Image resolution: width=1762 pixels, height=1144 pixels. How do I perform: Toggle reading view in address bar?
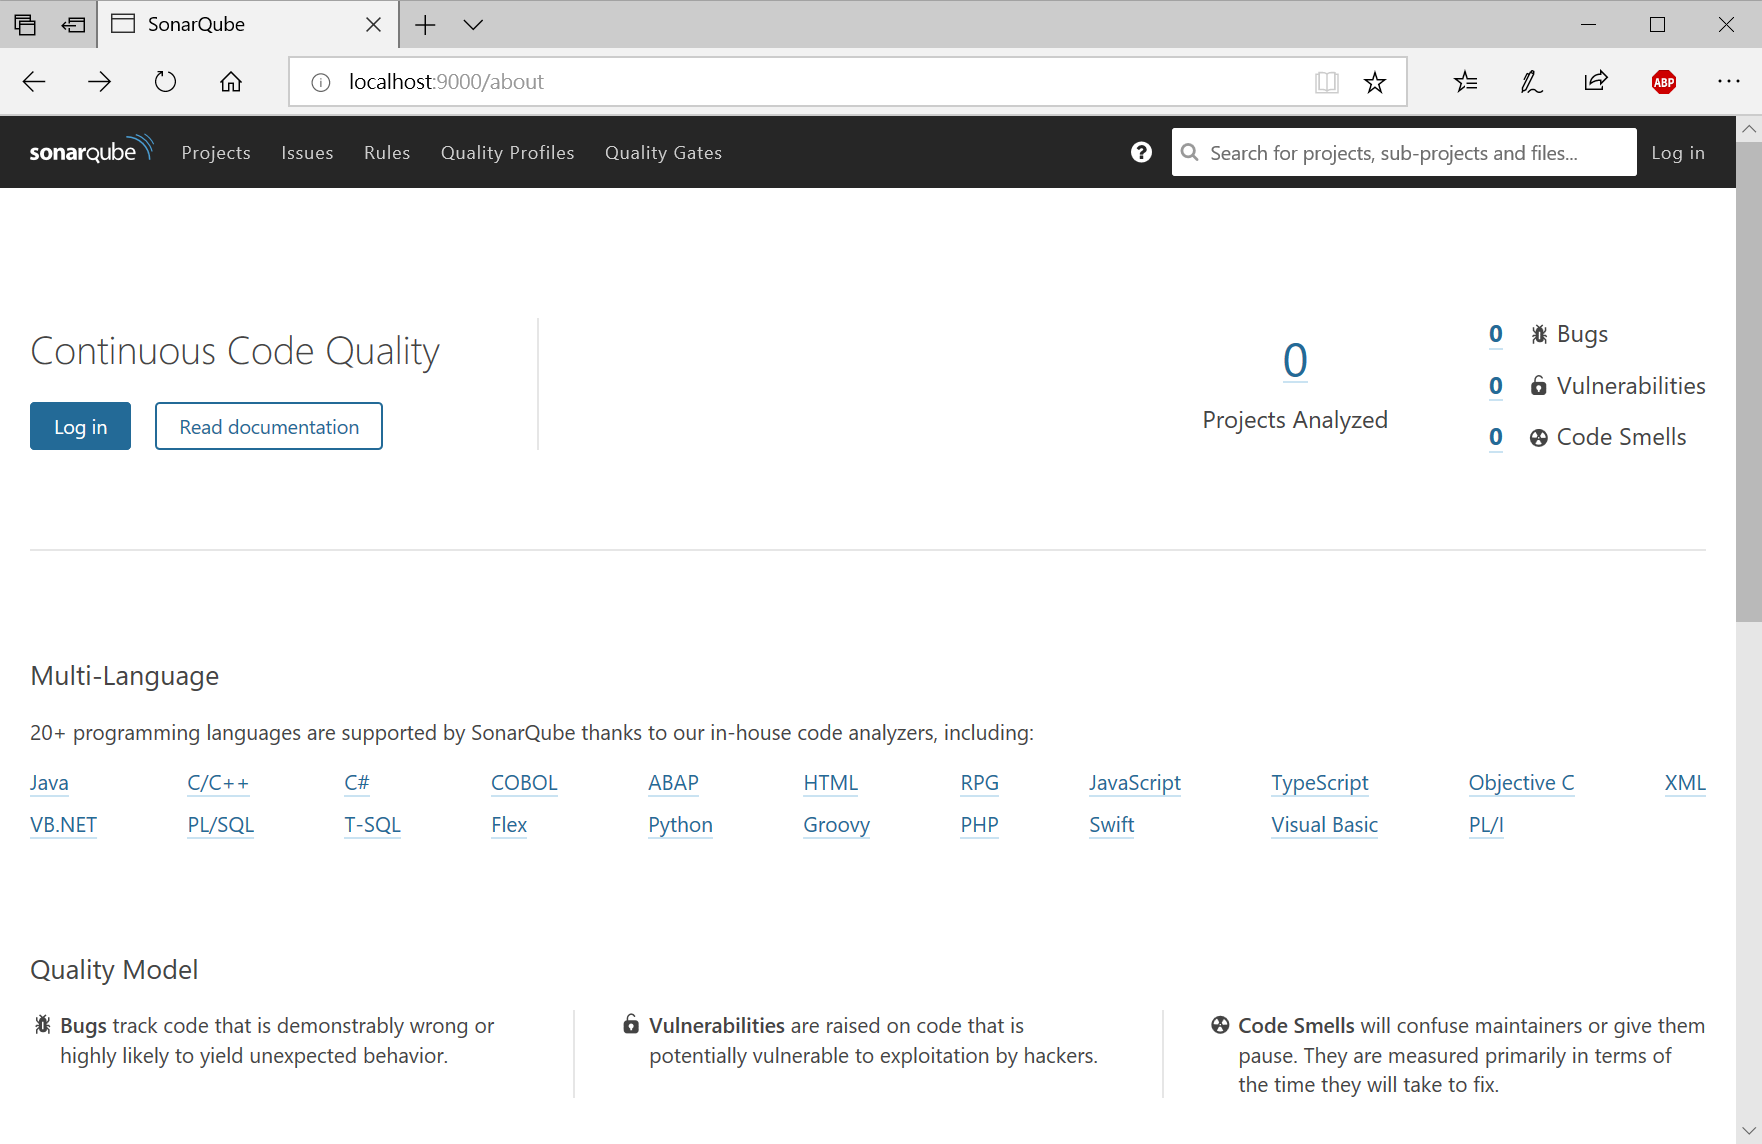(1327, 82)
